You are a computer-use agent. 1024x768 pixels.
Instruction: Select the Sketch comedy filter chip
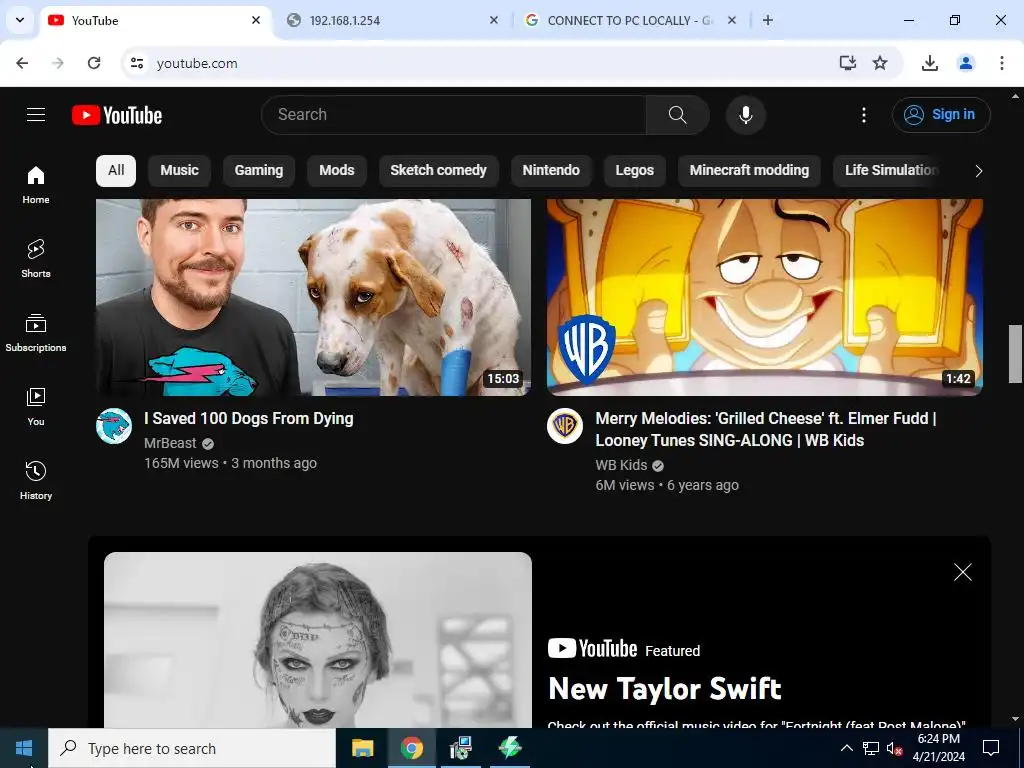coord(438,170)
